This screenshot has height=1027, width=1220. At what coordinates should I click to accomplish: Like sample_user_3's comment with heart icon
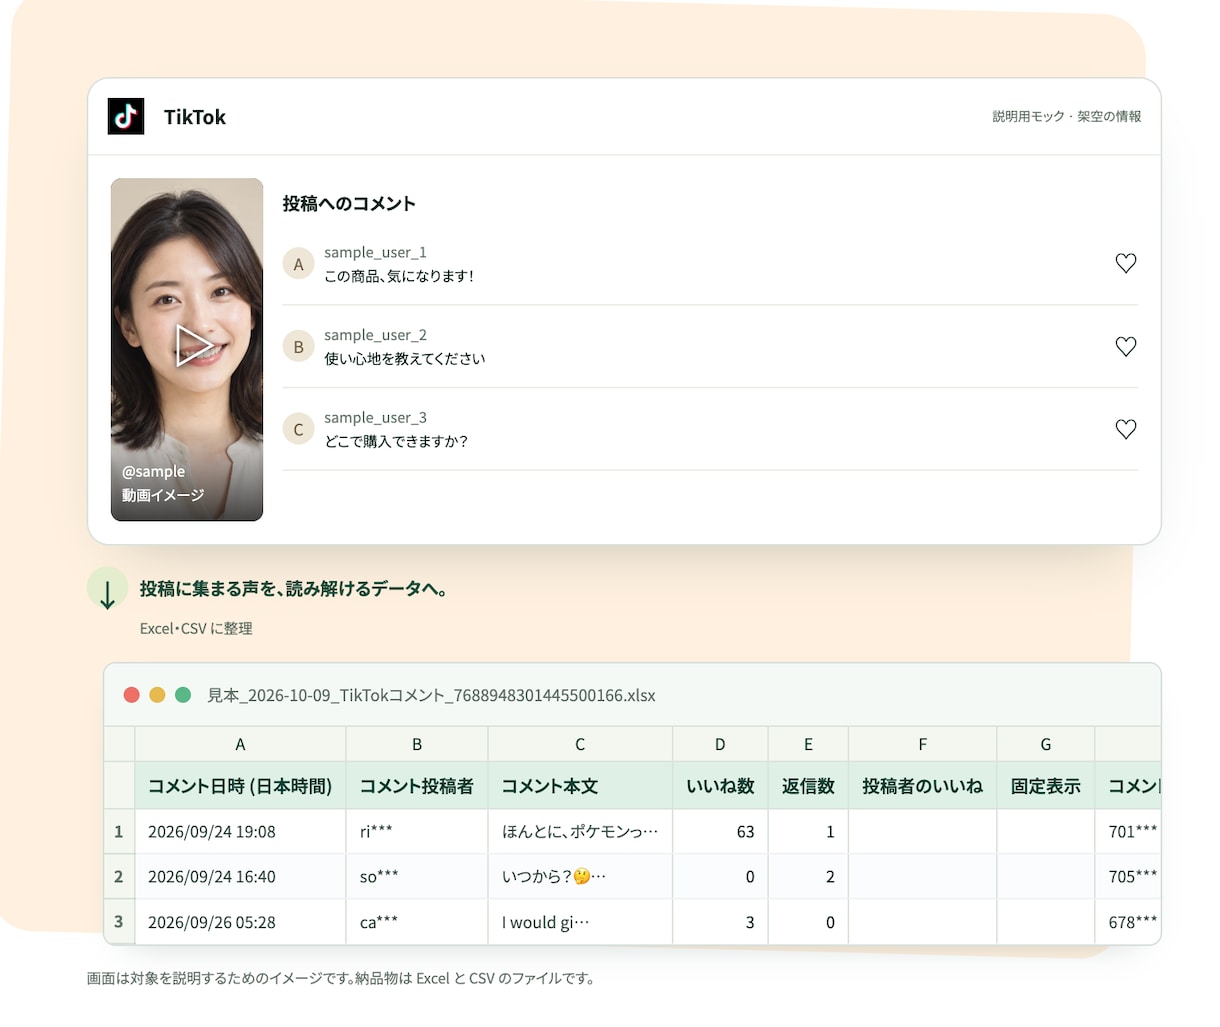pos(1126,429)
